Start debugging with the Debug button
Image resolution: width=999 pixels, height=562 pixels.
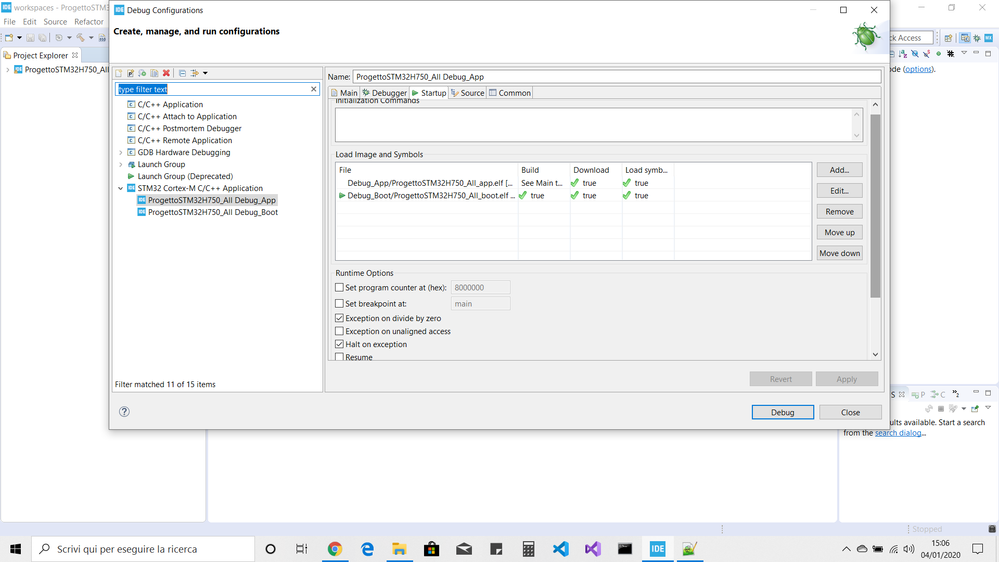[x=782, y=412]
